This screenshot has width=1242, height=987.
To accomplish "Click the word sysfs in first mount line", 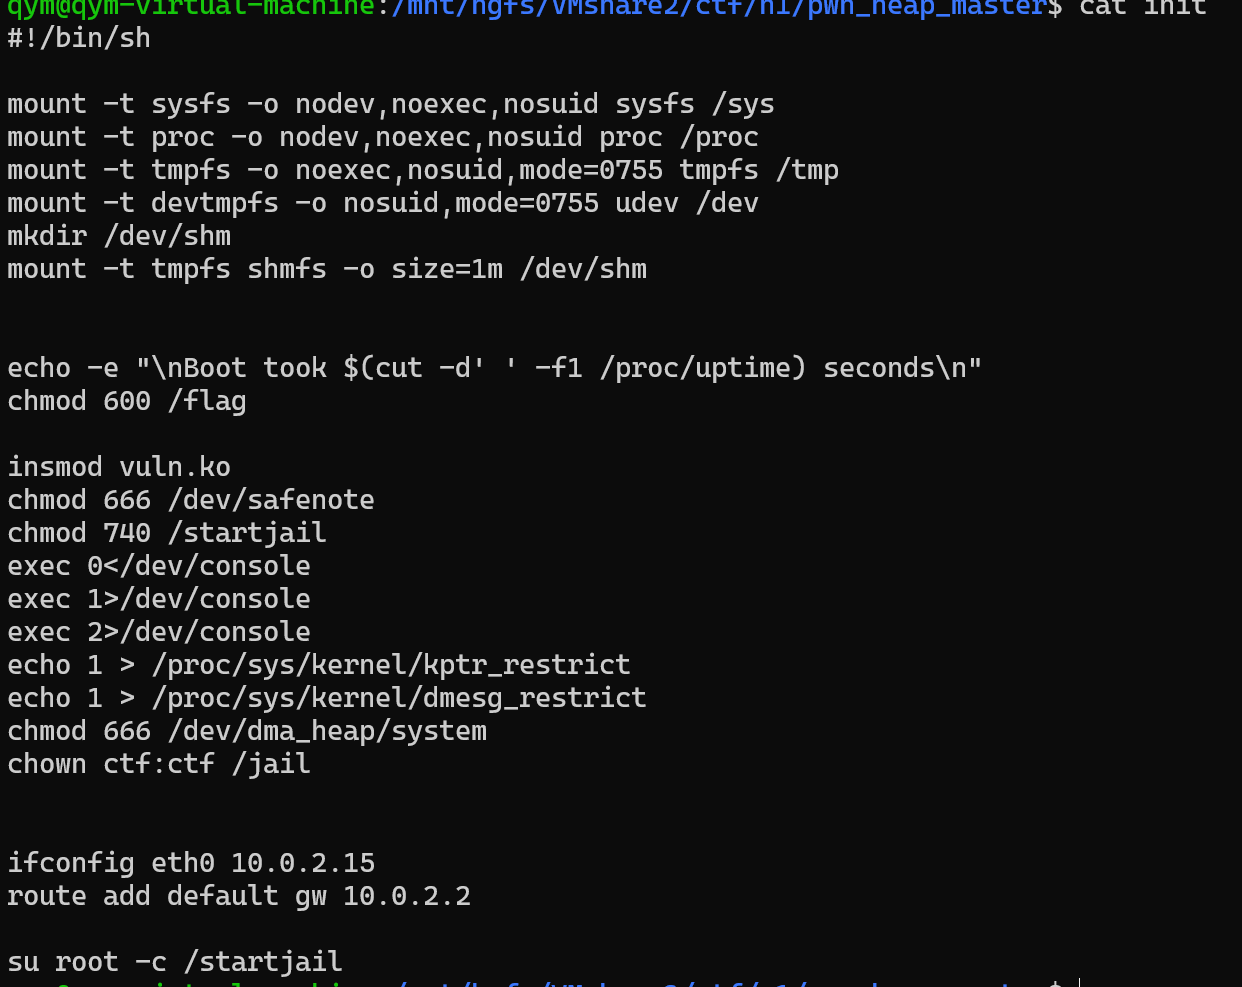I will [x=191, y=104].
